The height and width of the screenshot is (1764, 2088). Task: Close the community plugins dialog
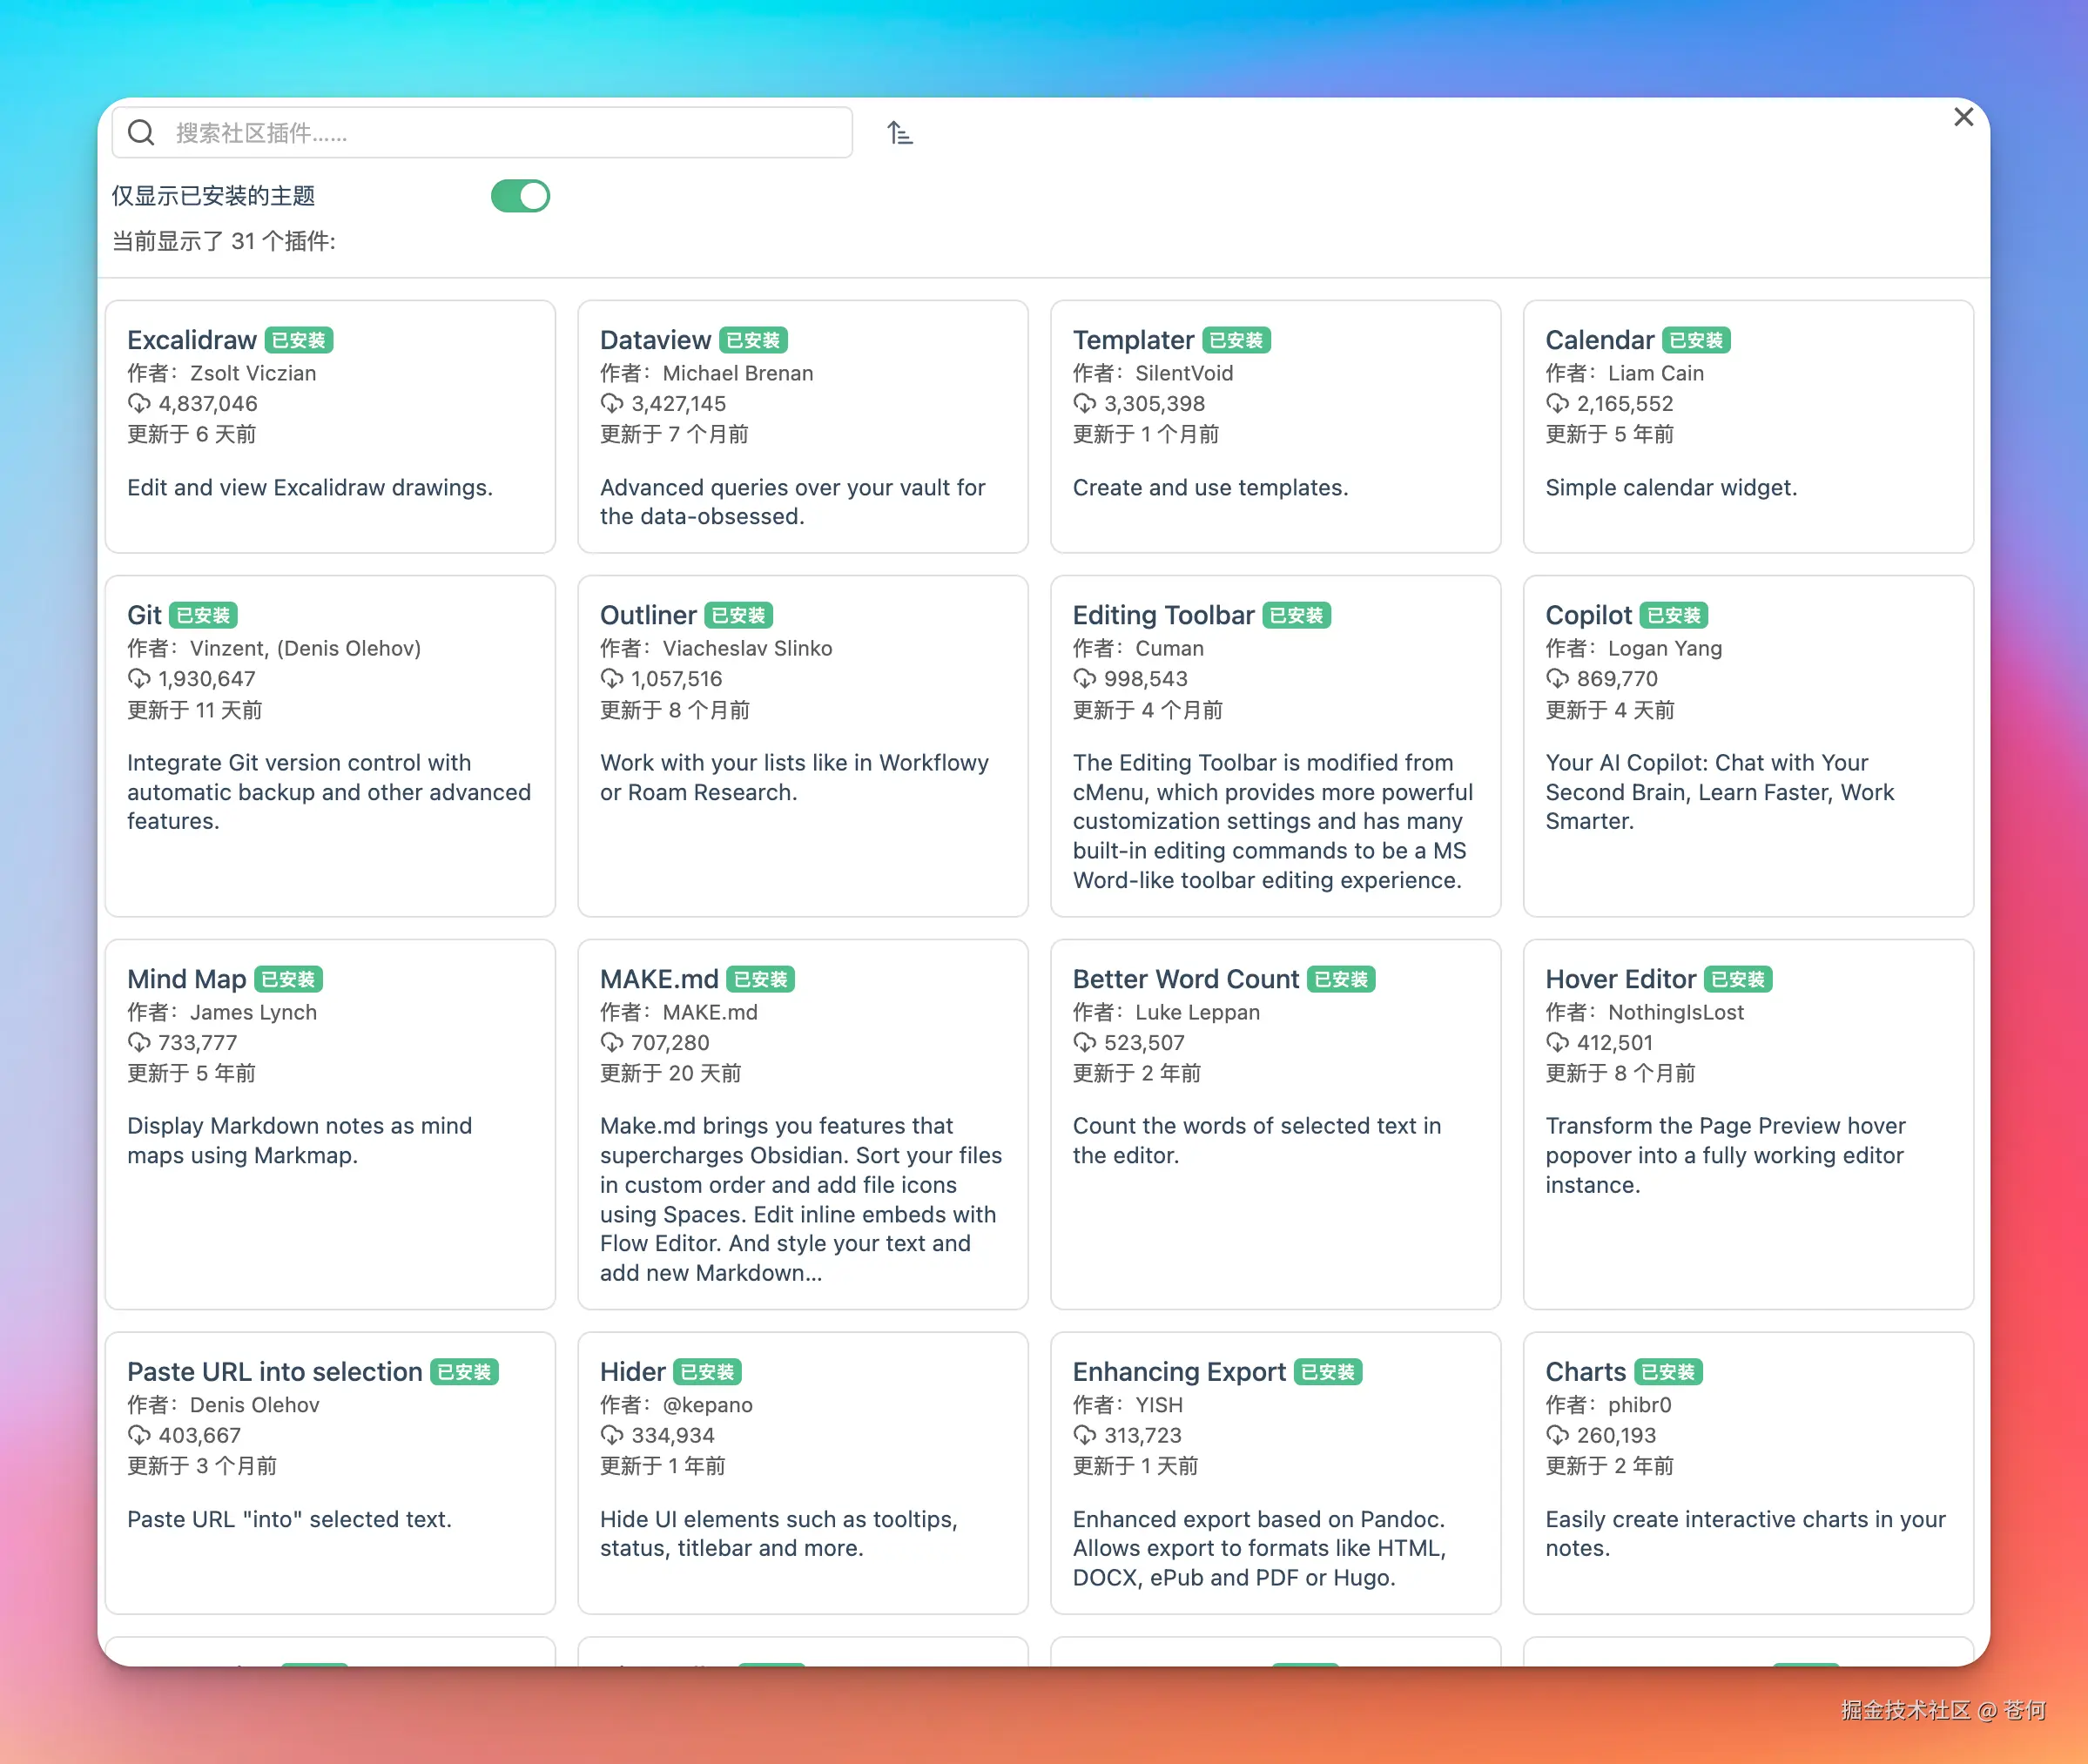[1963, 118]
